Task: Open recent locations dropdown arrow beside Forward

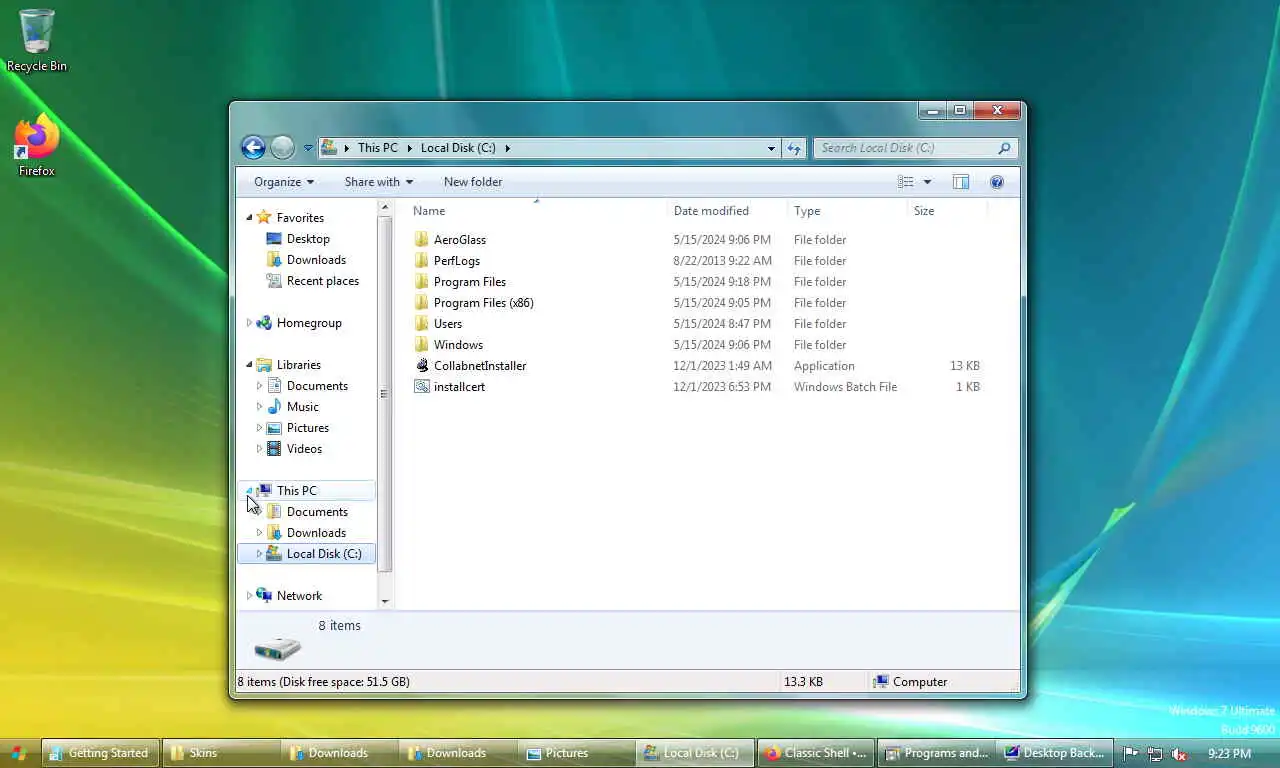Action: click(x=308, y=148)
